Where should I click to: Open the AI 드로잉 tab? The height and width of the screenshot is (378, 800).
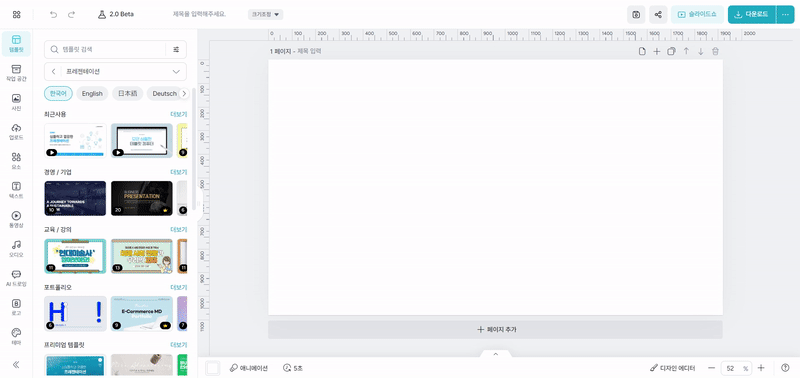point(16,278)
